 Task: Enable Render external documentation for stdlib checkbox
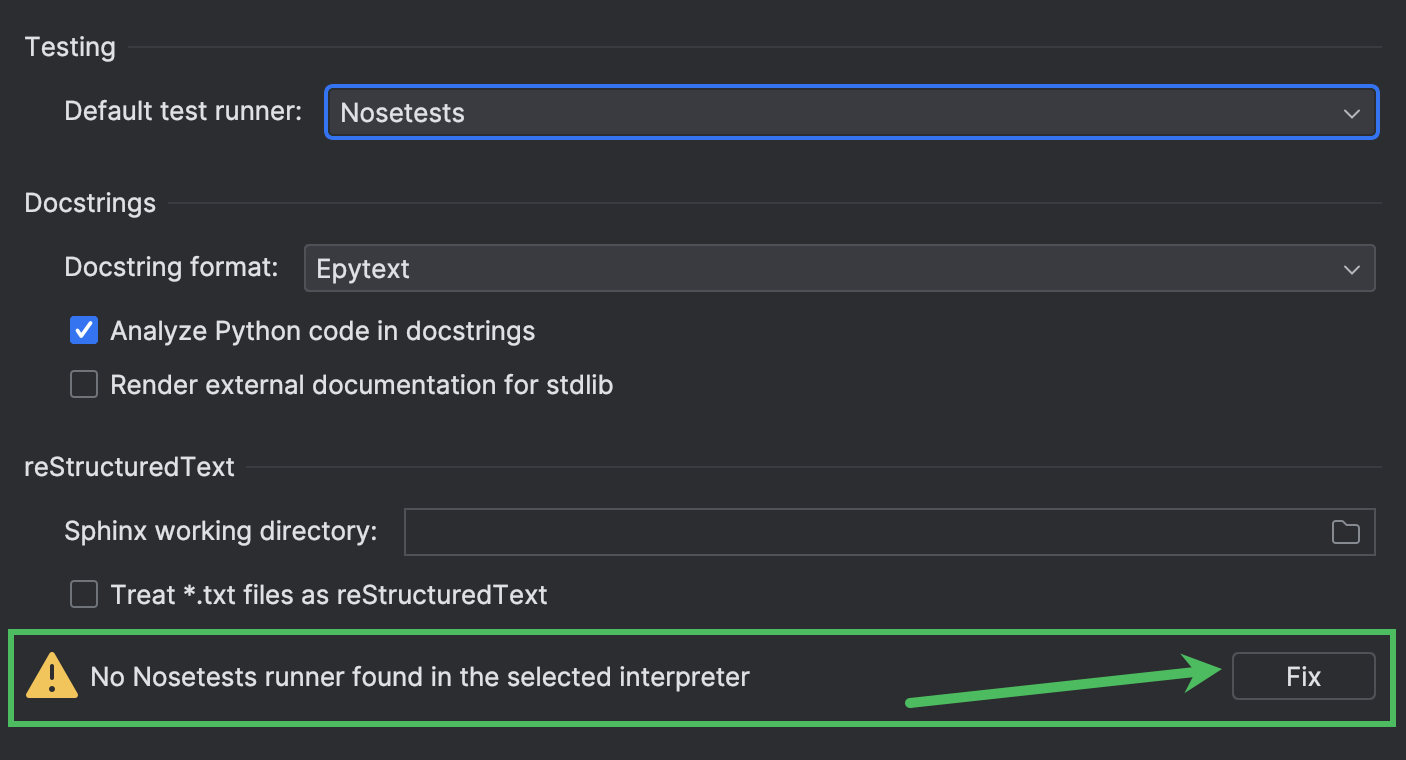(84, 384)
